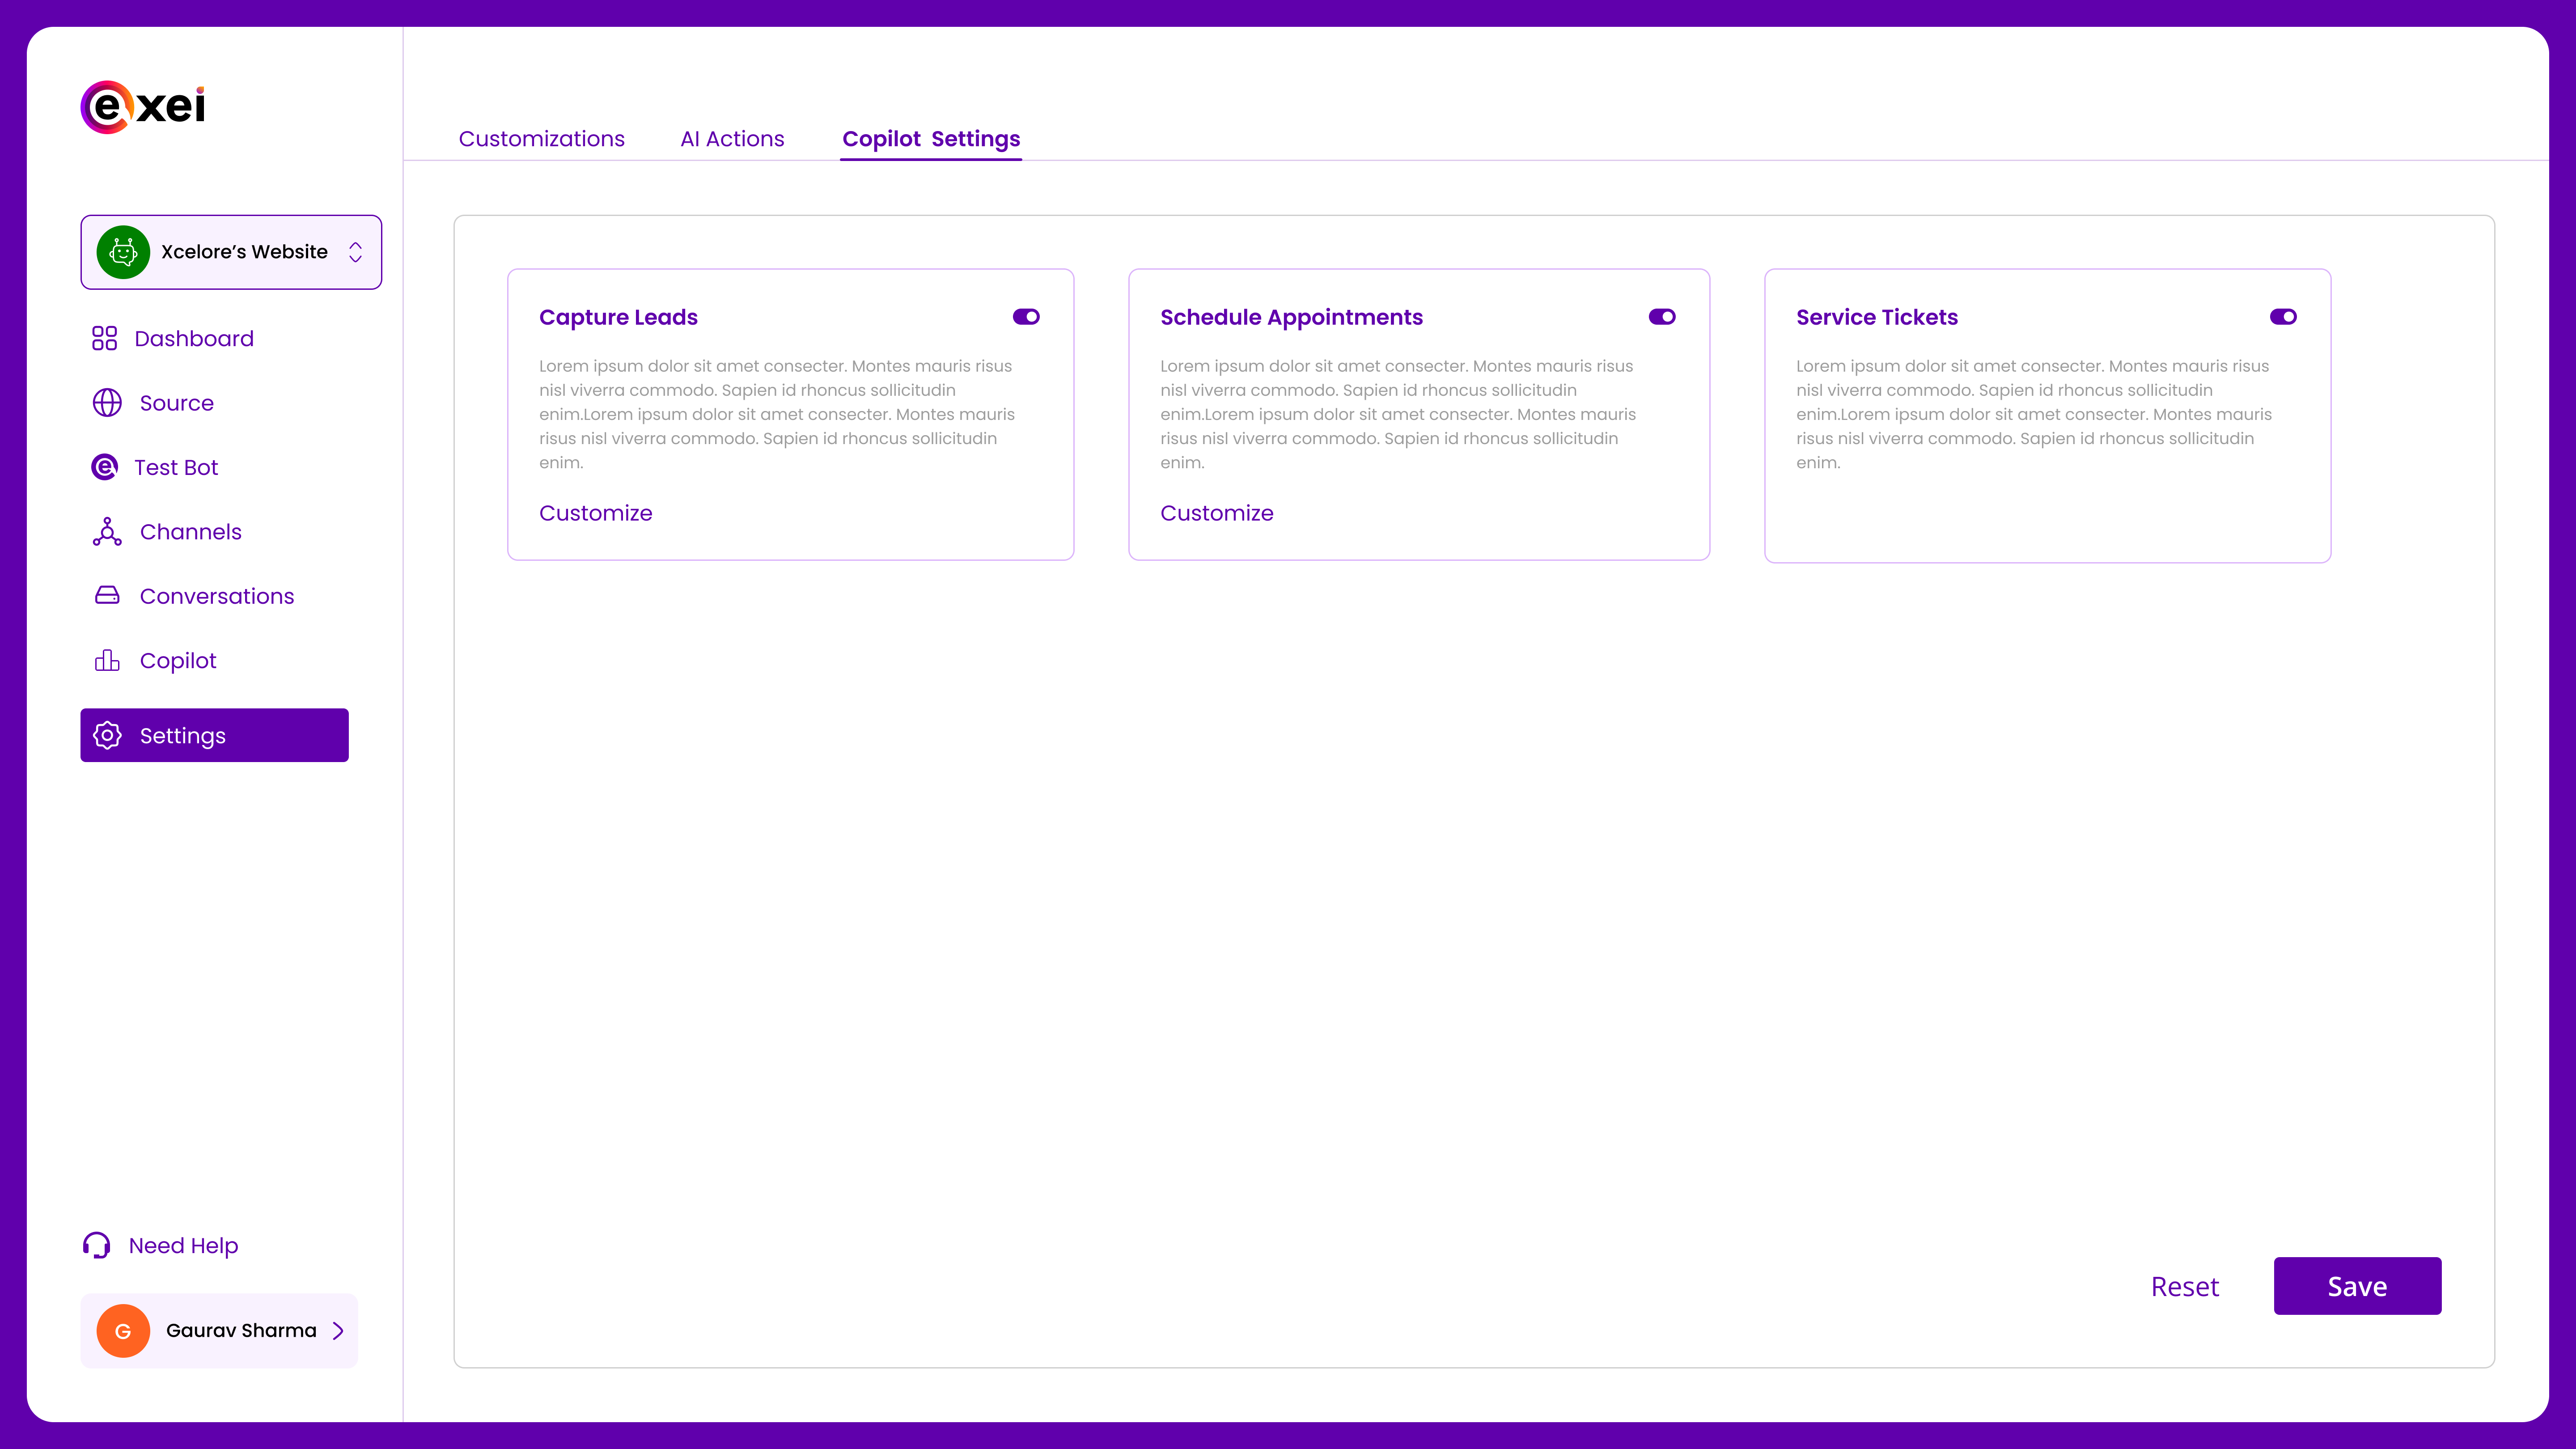Click the Dashboard grid icon
The height and width of the screenshot is (1449, 2576).
(x=104, y=338)
